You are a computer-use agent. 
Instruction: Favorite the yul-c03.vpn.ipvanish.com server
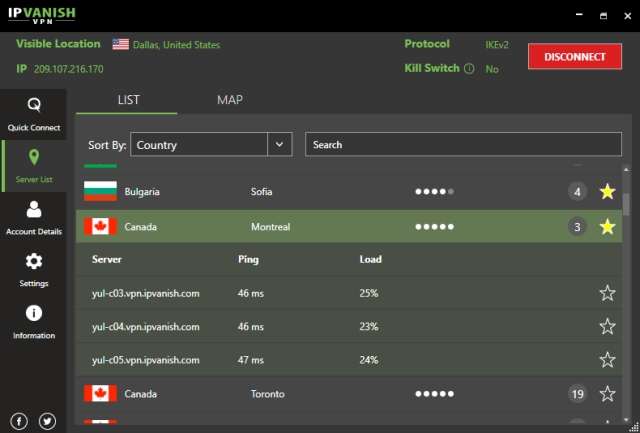pyautogui.click(x=606, y=293)
